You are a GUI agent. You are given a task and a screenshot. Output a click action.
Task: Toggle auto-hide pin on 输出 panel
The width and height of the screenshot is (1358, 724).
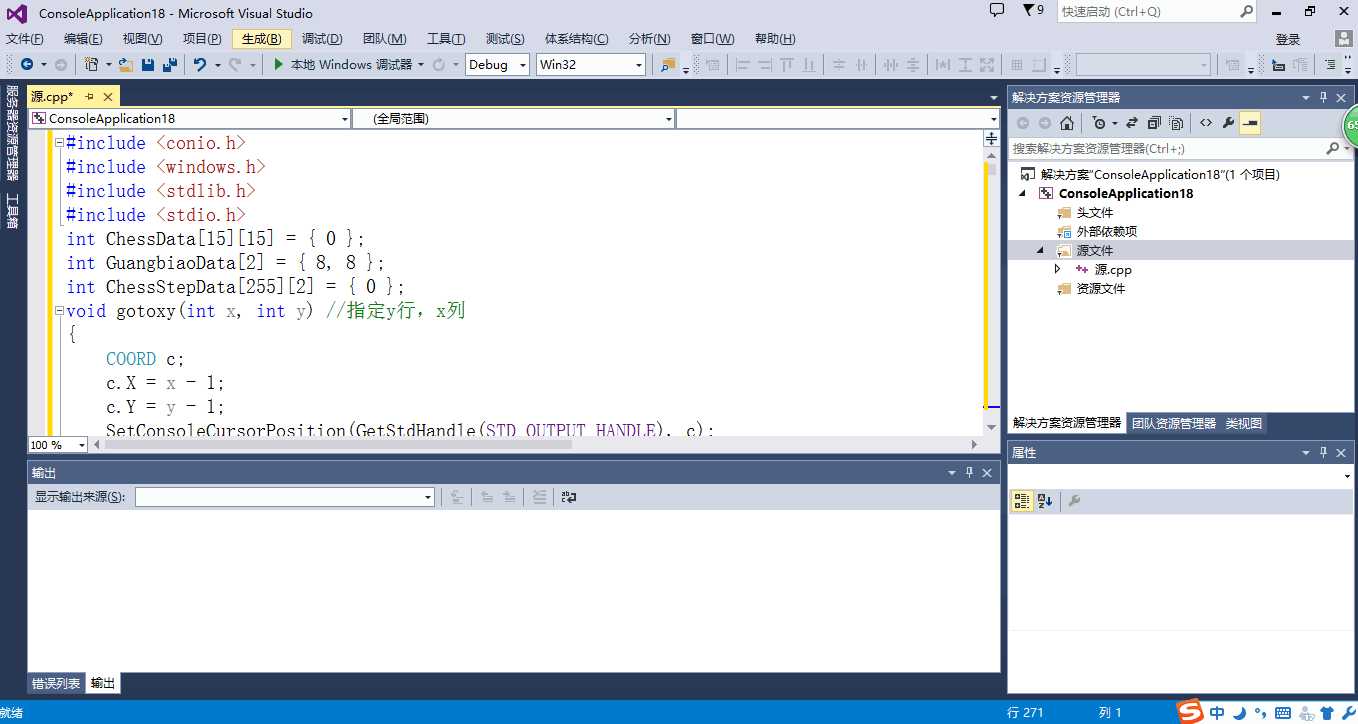click(x=969, y=472)
